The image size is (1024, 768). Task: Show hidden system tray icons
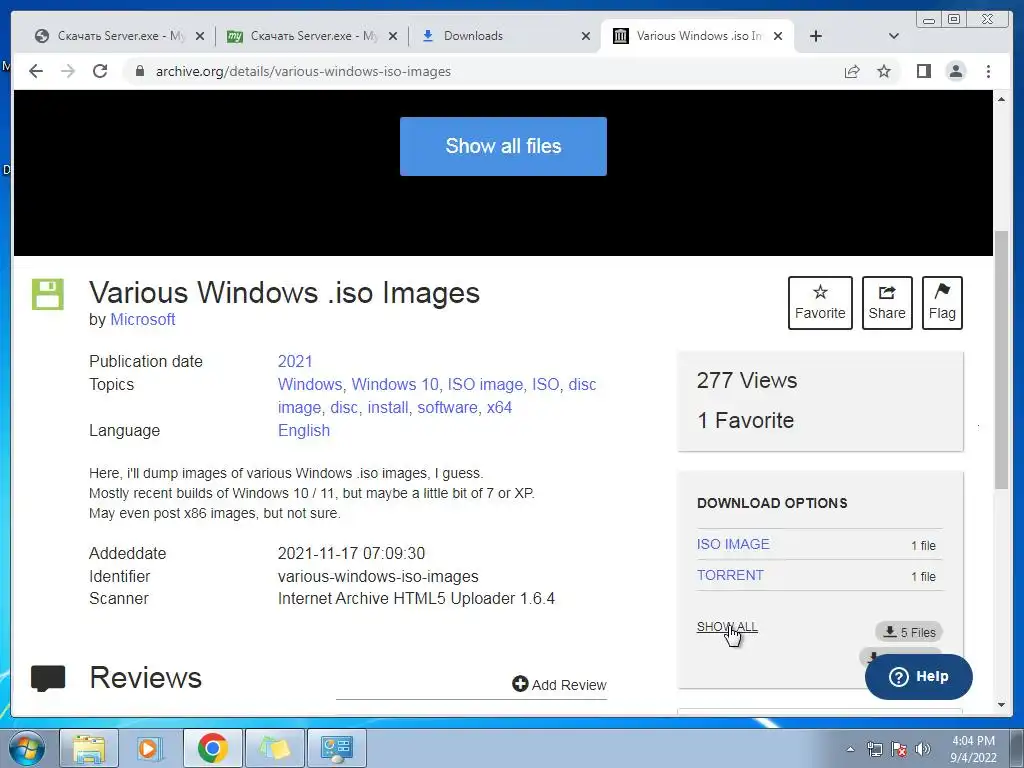pyautogui.click(x=850, y=749)
